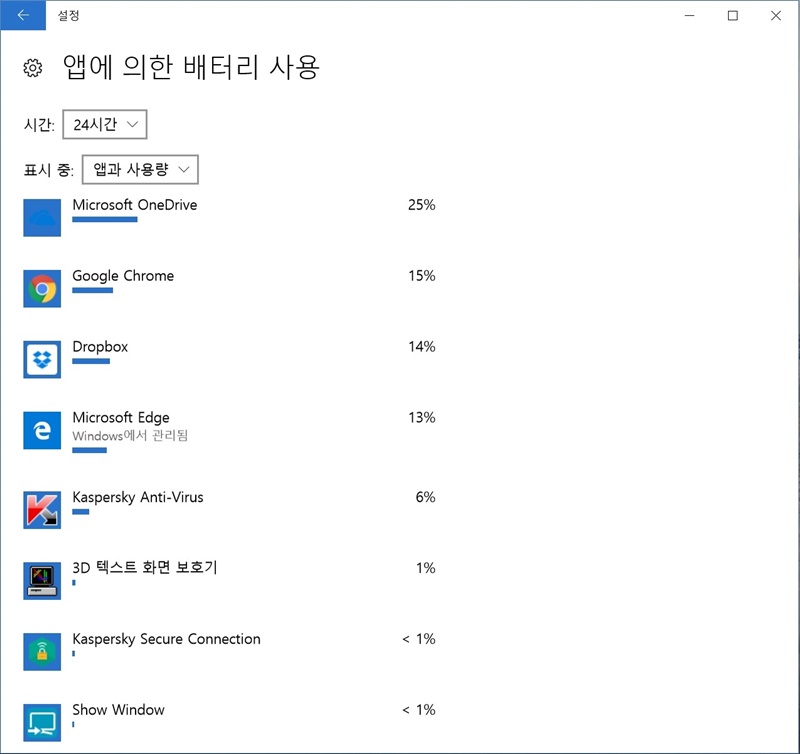Image resolution: width=800 pixels, height=754 pixels.
Task: Minimize the 설정 window
Action: pos(689,15)
